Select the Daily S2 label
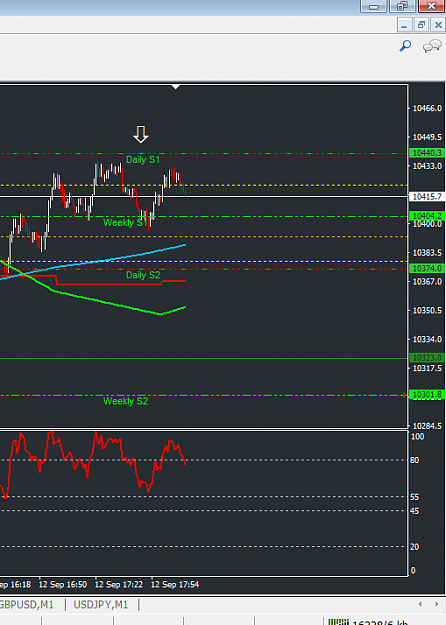 click(143, 275)
